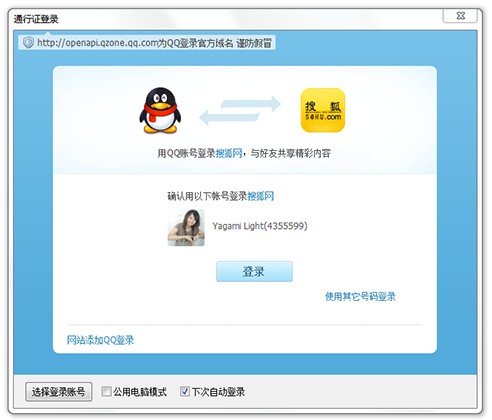Image resolution: width=492 pixels, height=420 pixels.
Task: Click the 选择登录账号 button
Action: [x=58, y=392]
